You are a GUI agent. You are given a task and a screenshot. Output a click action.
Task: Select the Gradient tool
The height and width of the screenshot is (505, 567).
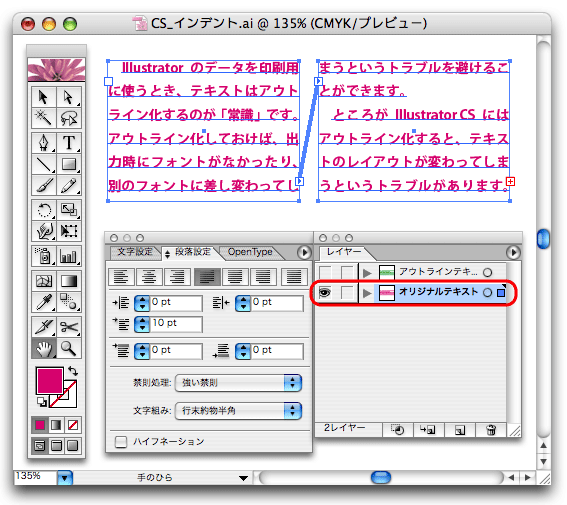(69, 281)
